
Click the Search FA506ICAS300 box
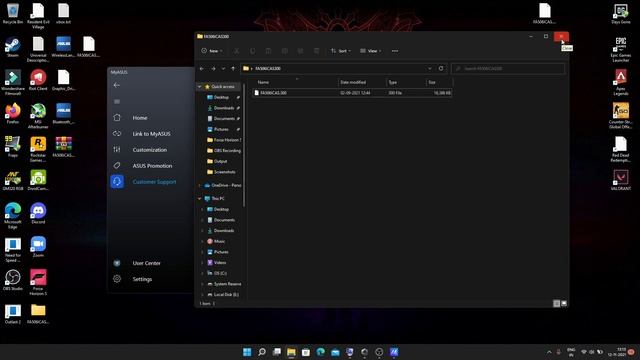[x=508, y=69]
